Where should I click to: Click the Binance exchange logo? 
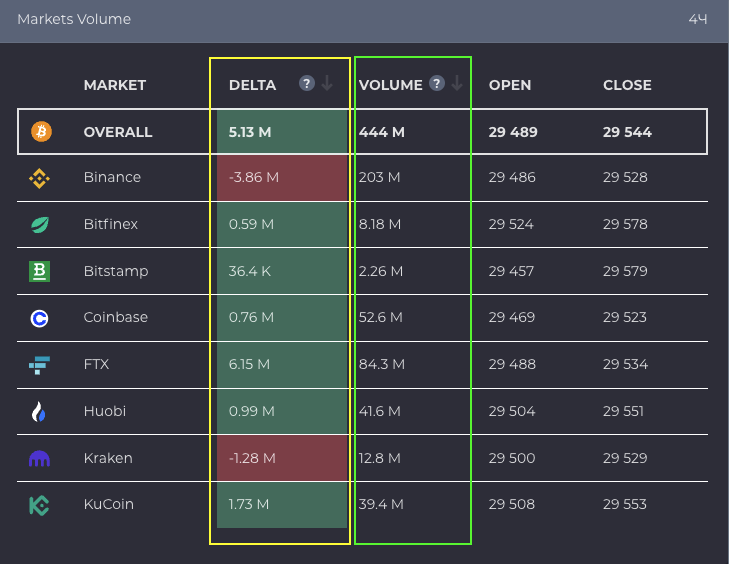40,178
